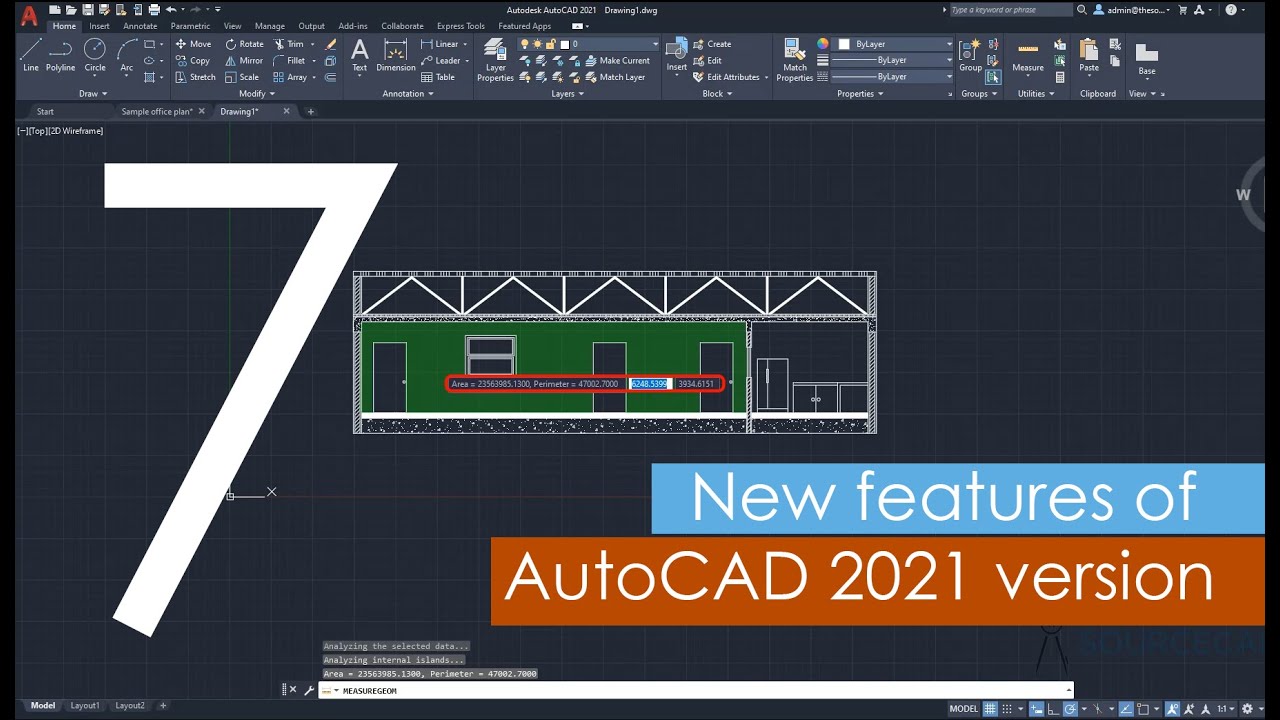Switch to the Insert ribbon tab

pos(99,26)
